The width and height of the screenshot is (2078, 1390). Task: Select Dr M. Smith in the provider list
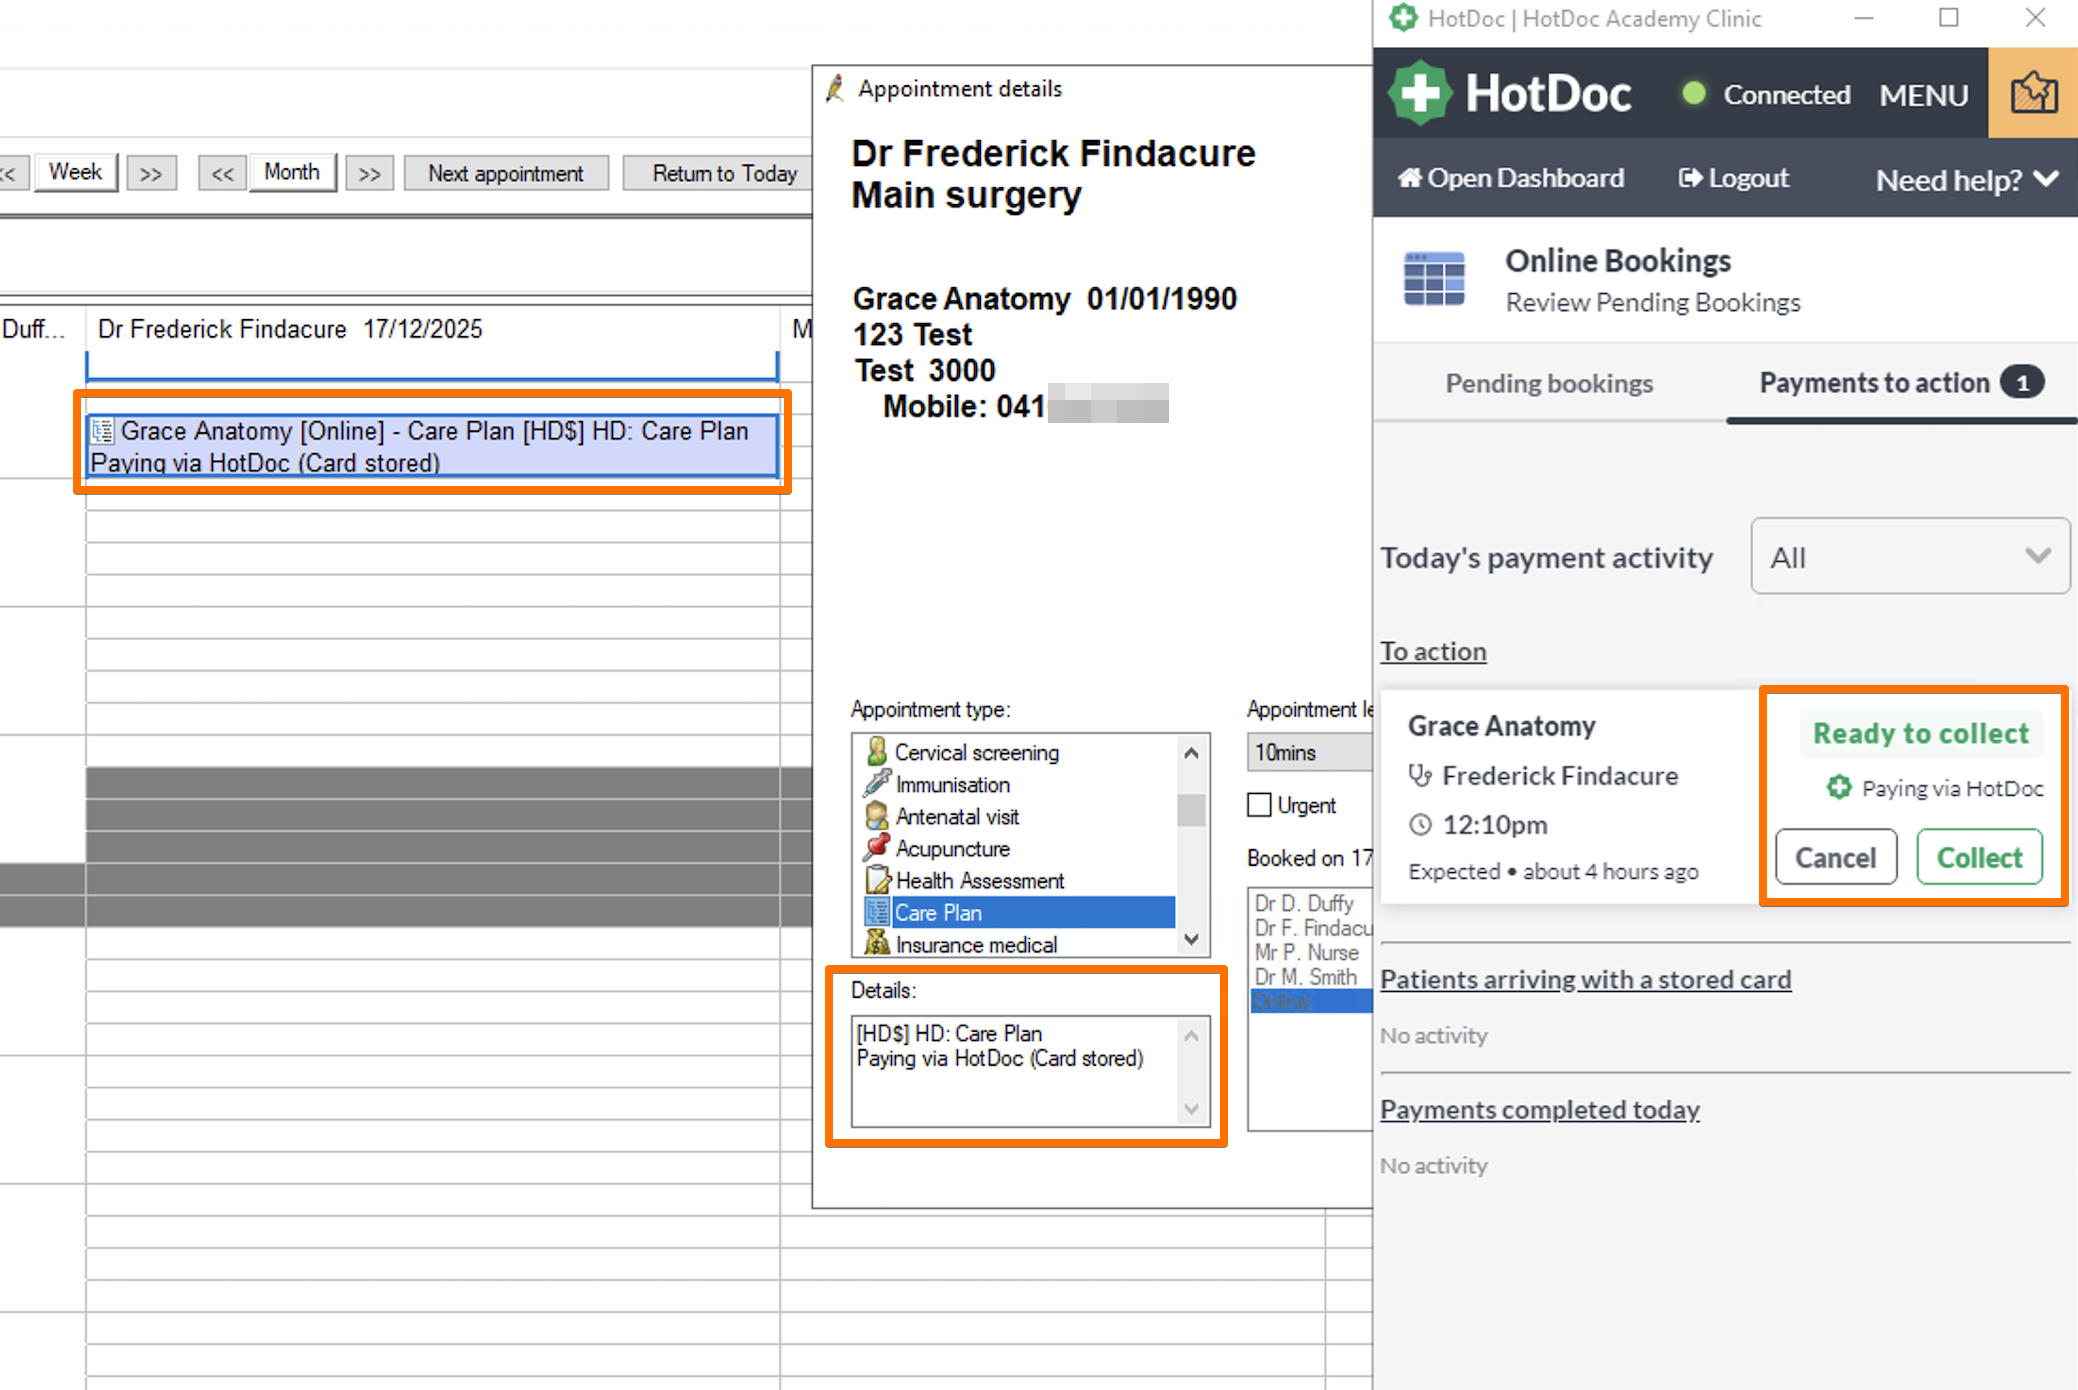(x=1306, y=977)
